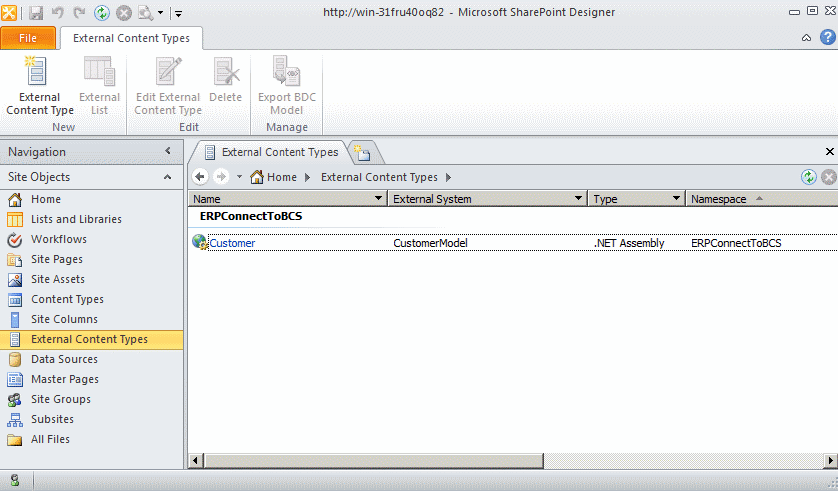Select the .NET Assembly cell
Viewport: 838px width, 491px height.
pos(629,243)
